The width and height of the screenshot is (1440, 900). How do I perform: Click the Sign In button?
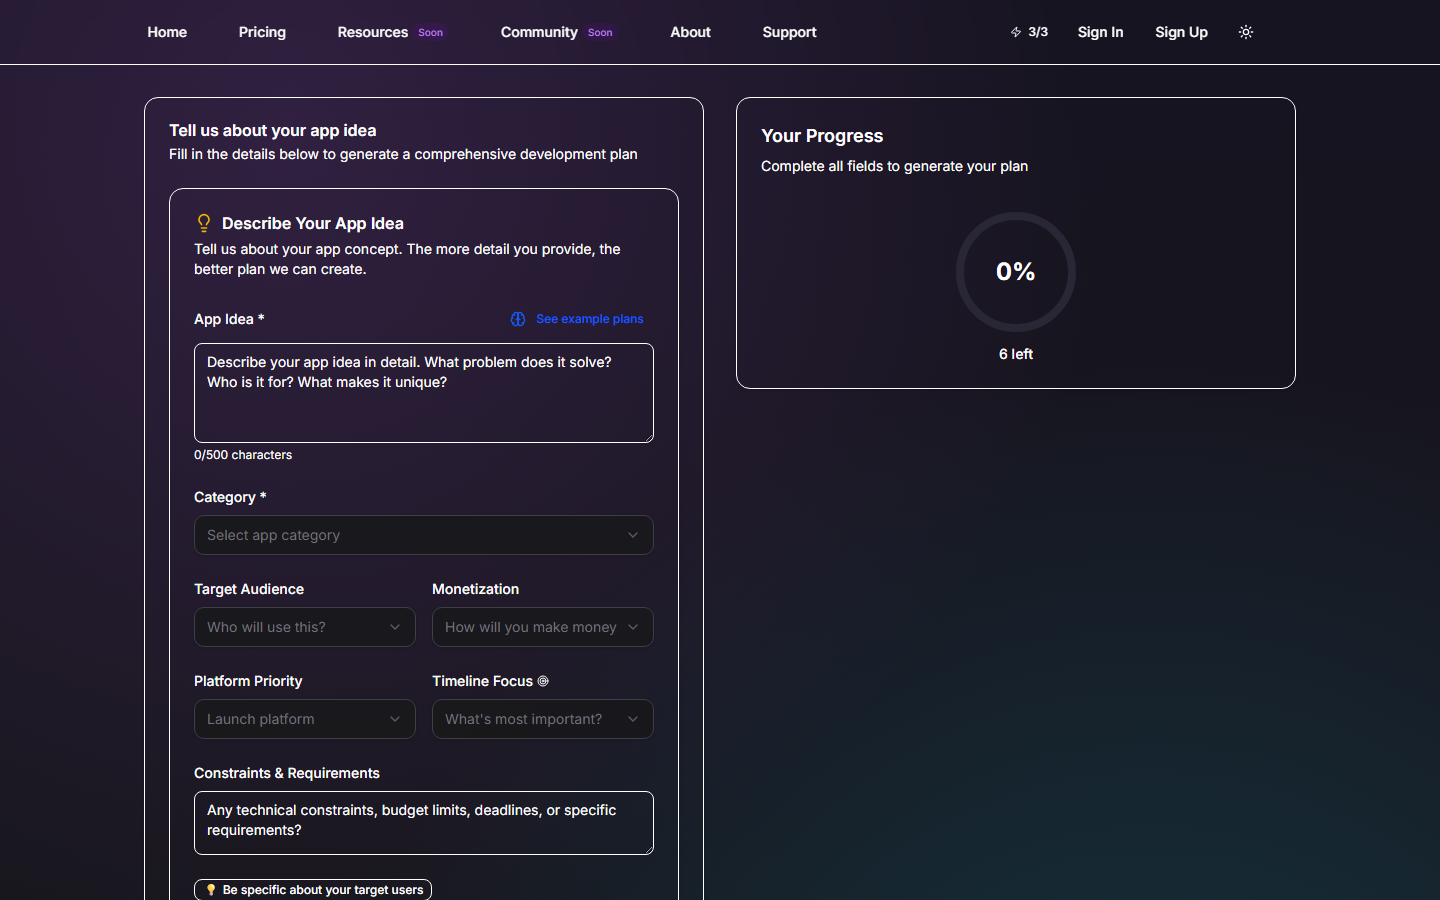[x=1100, y=32]
